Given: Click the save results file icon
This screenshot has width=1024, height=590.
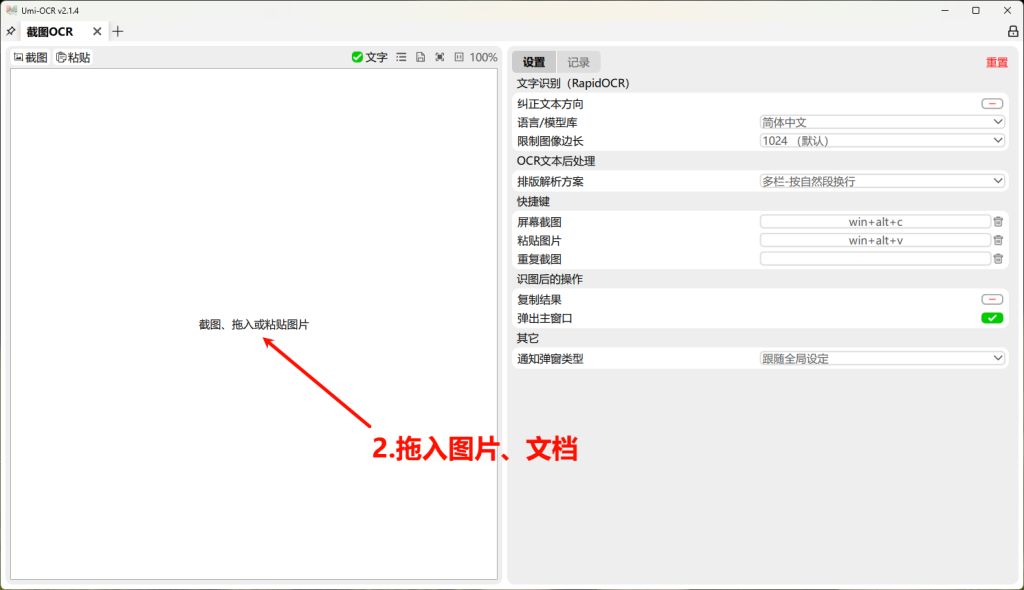Looking at the screenshot, I should tap(421, 57).
